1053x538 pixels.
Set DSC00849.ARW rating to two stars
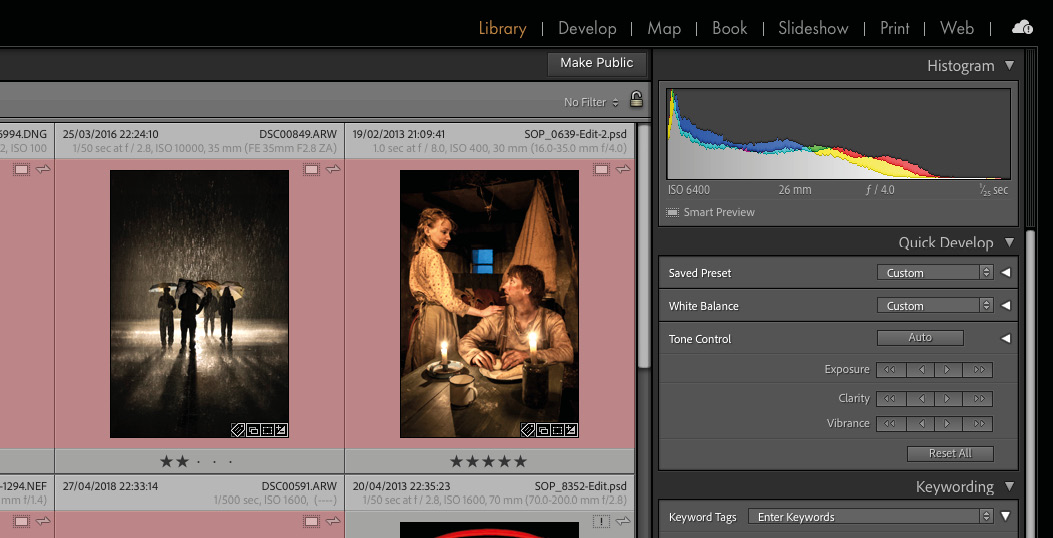pos(182,461)
